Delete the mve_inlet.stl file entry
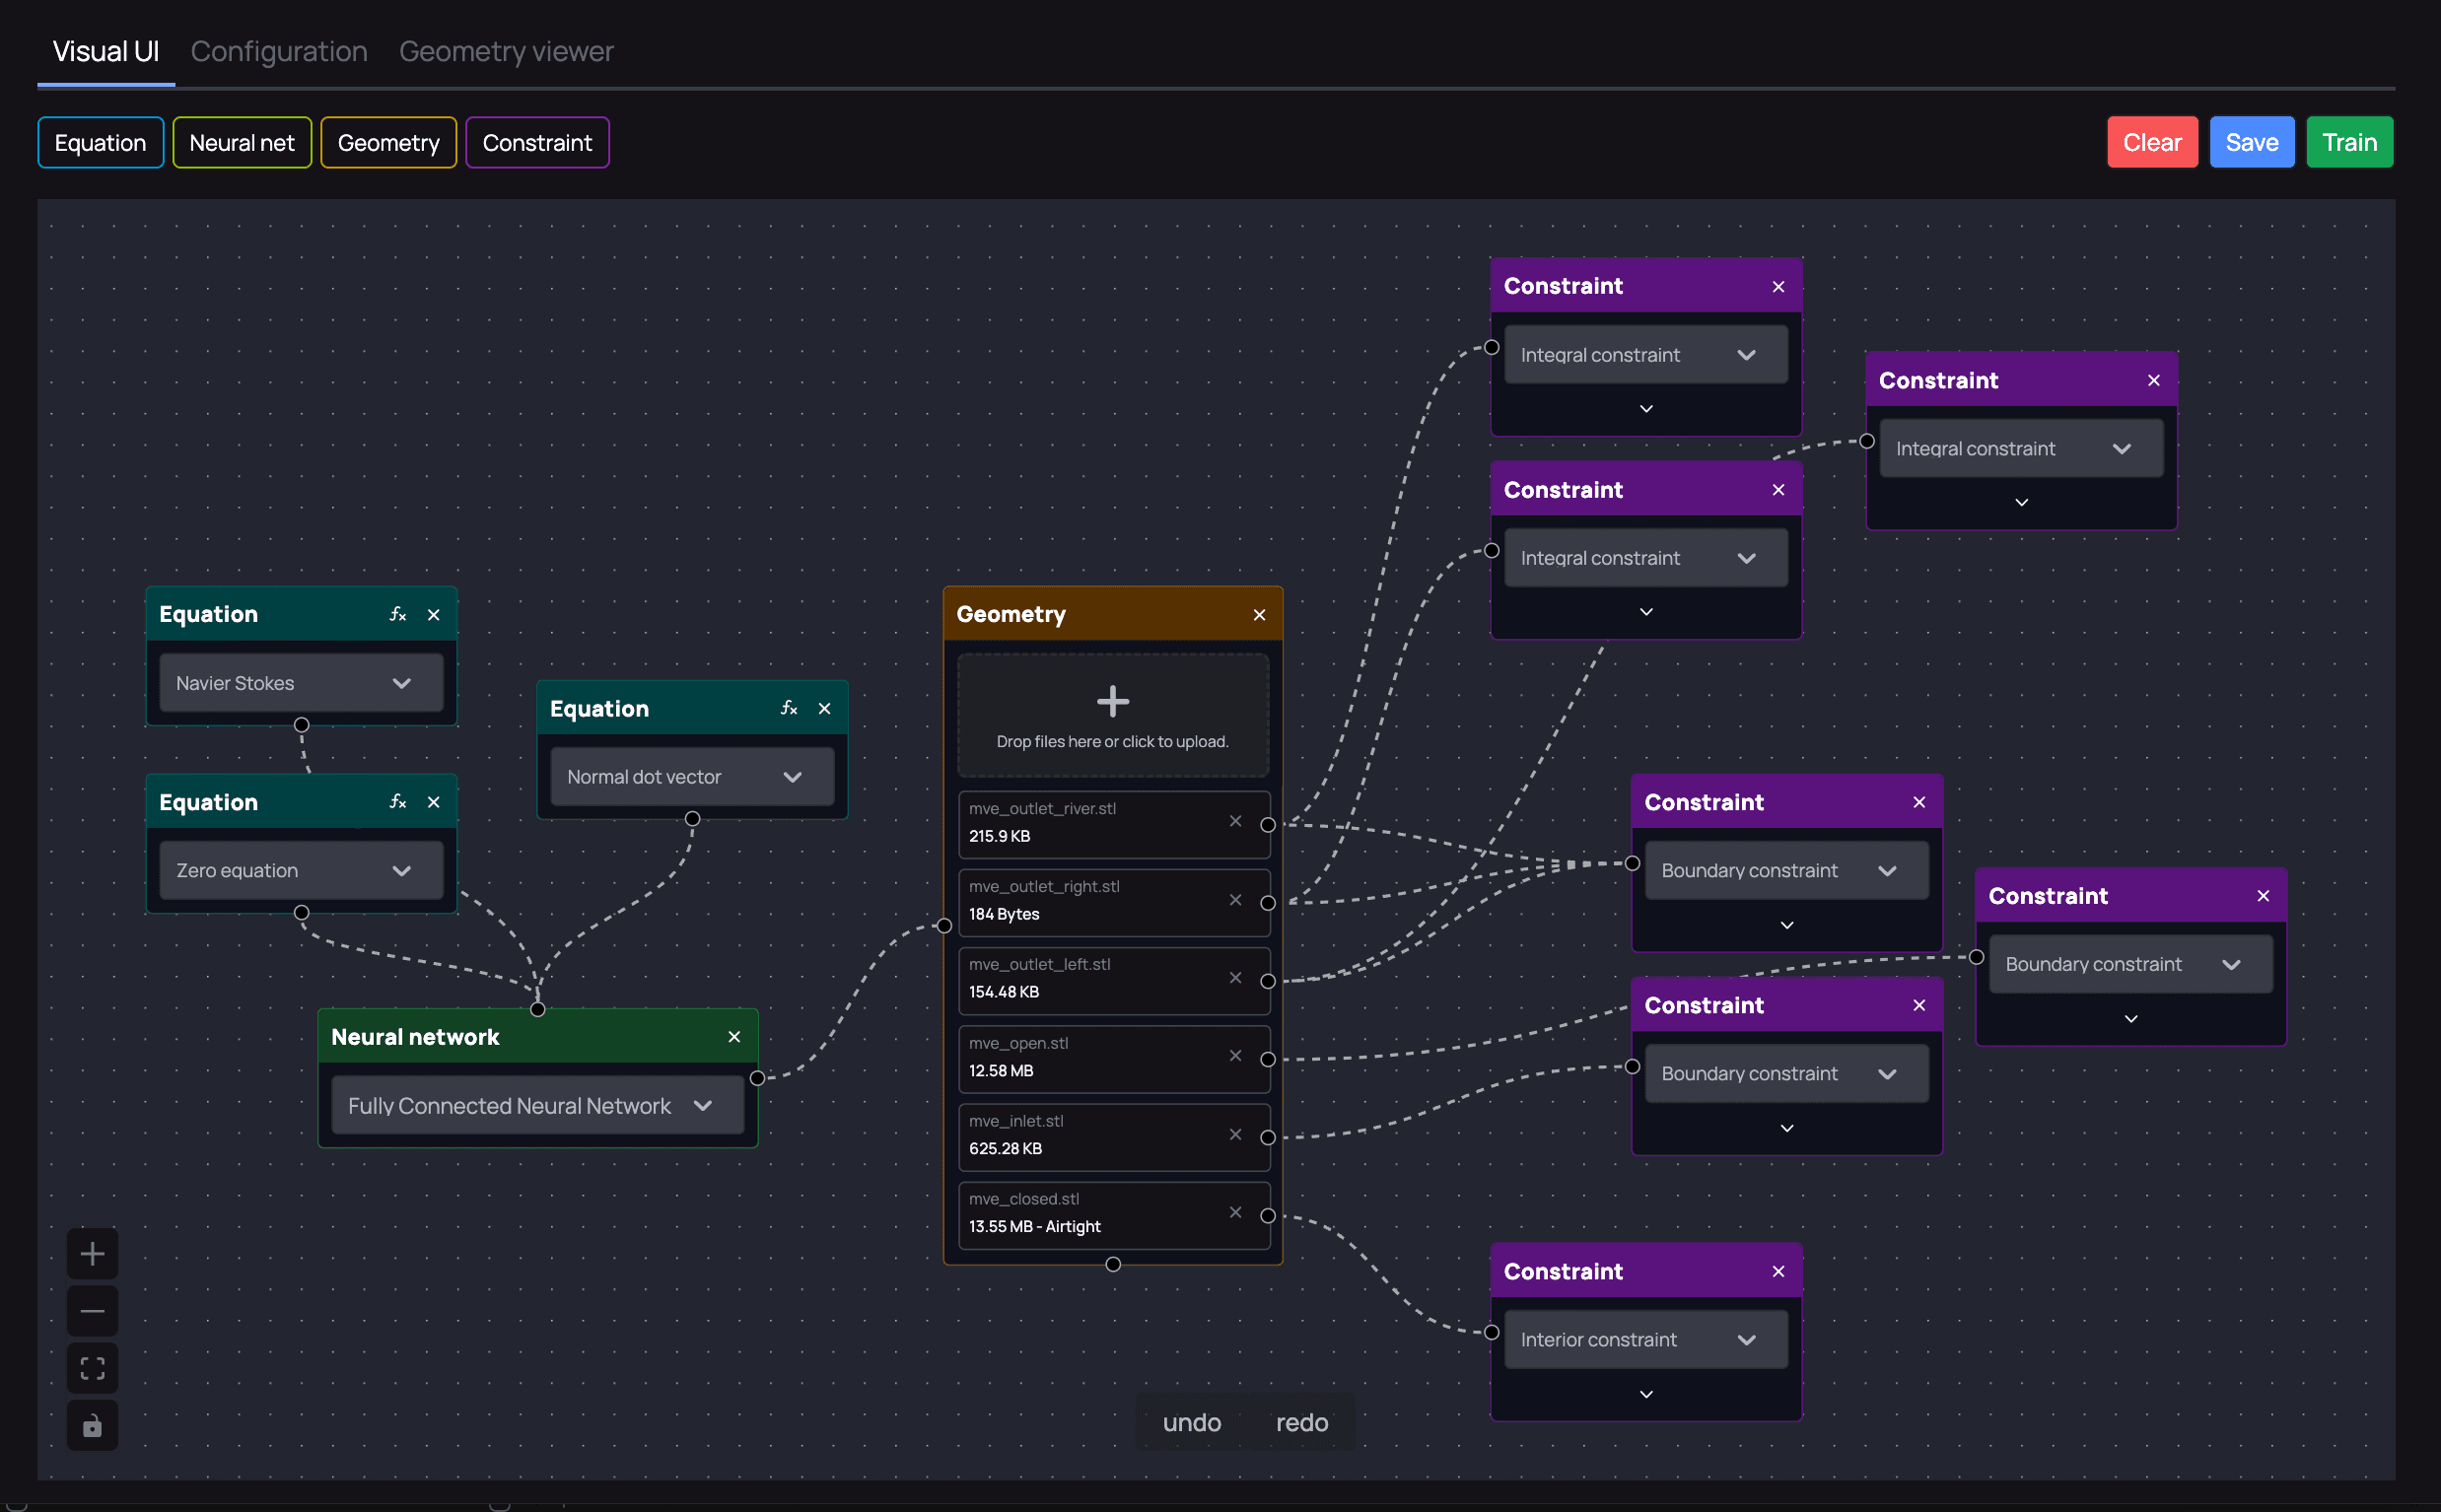 [x=1235, y=1134]
